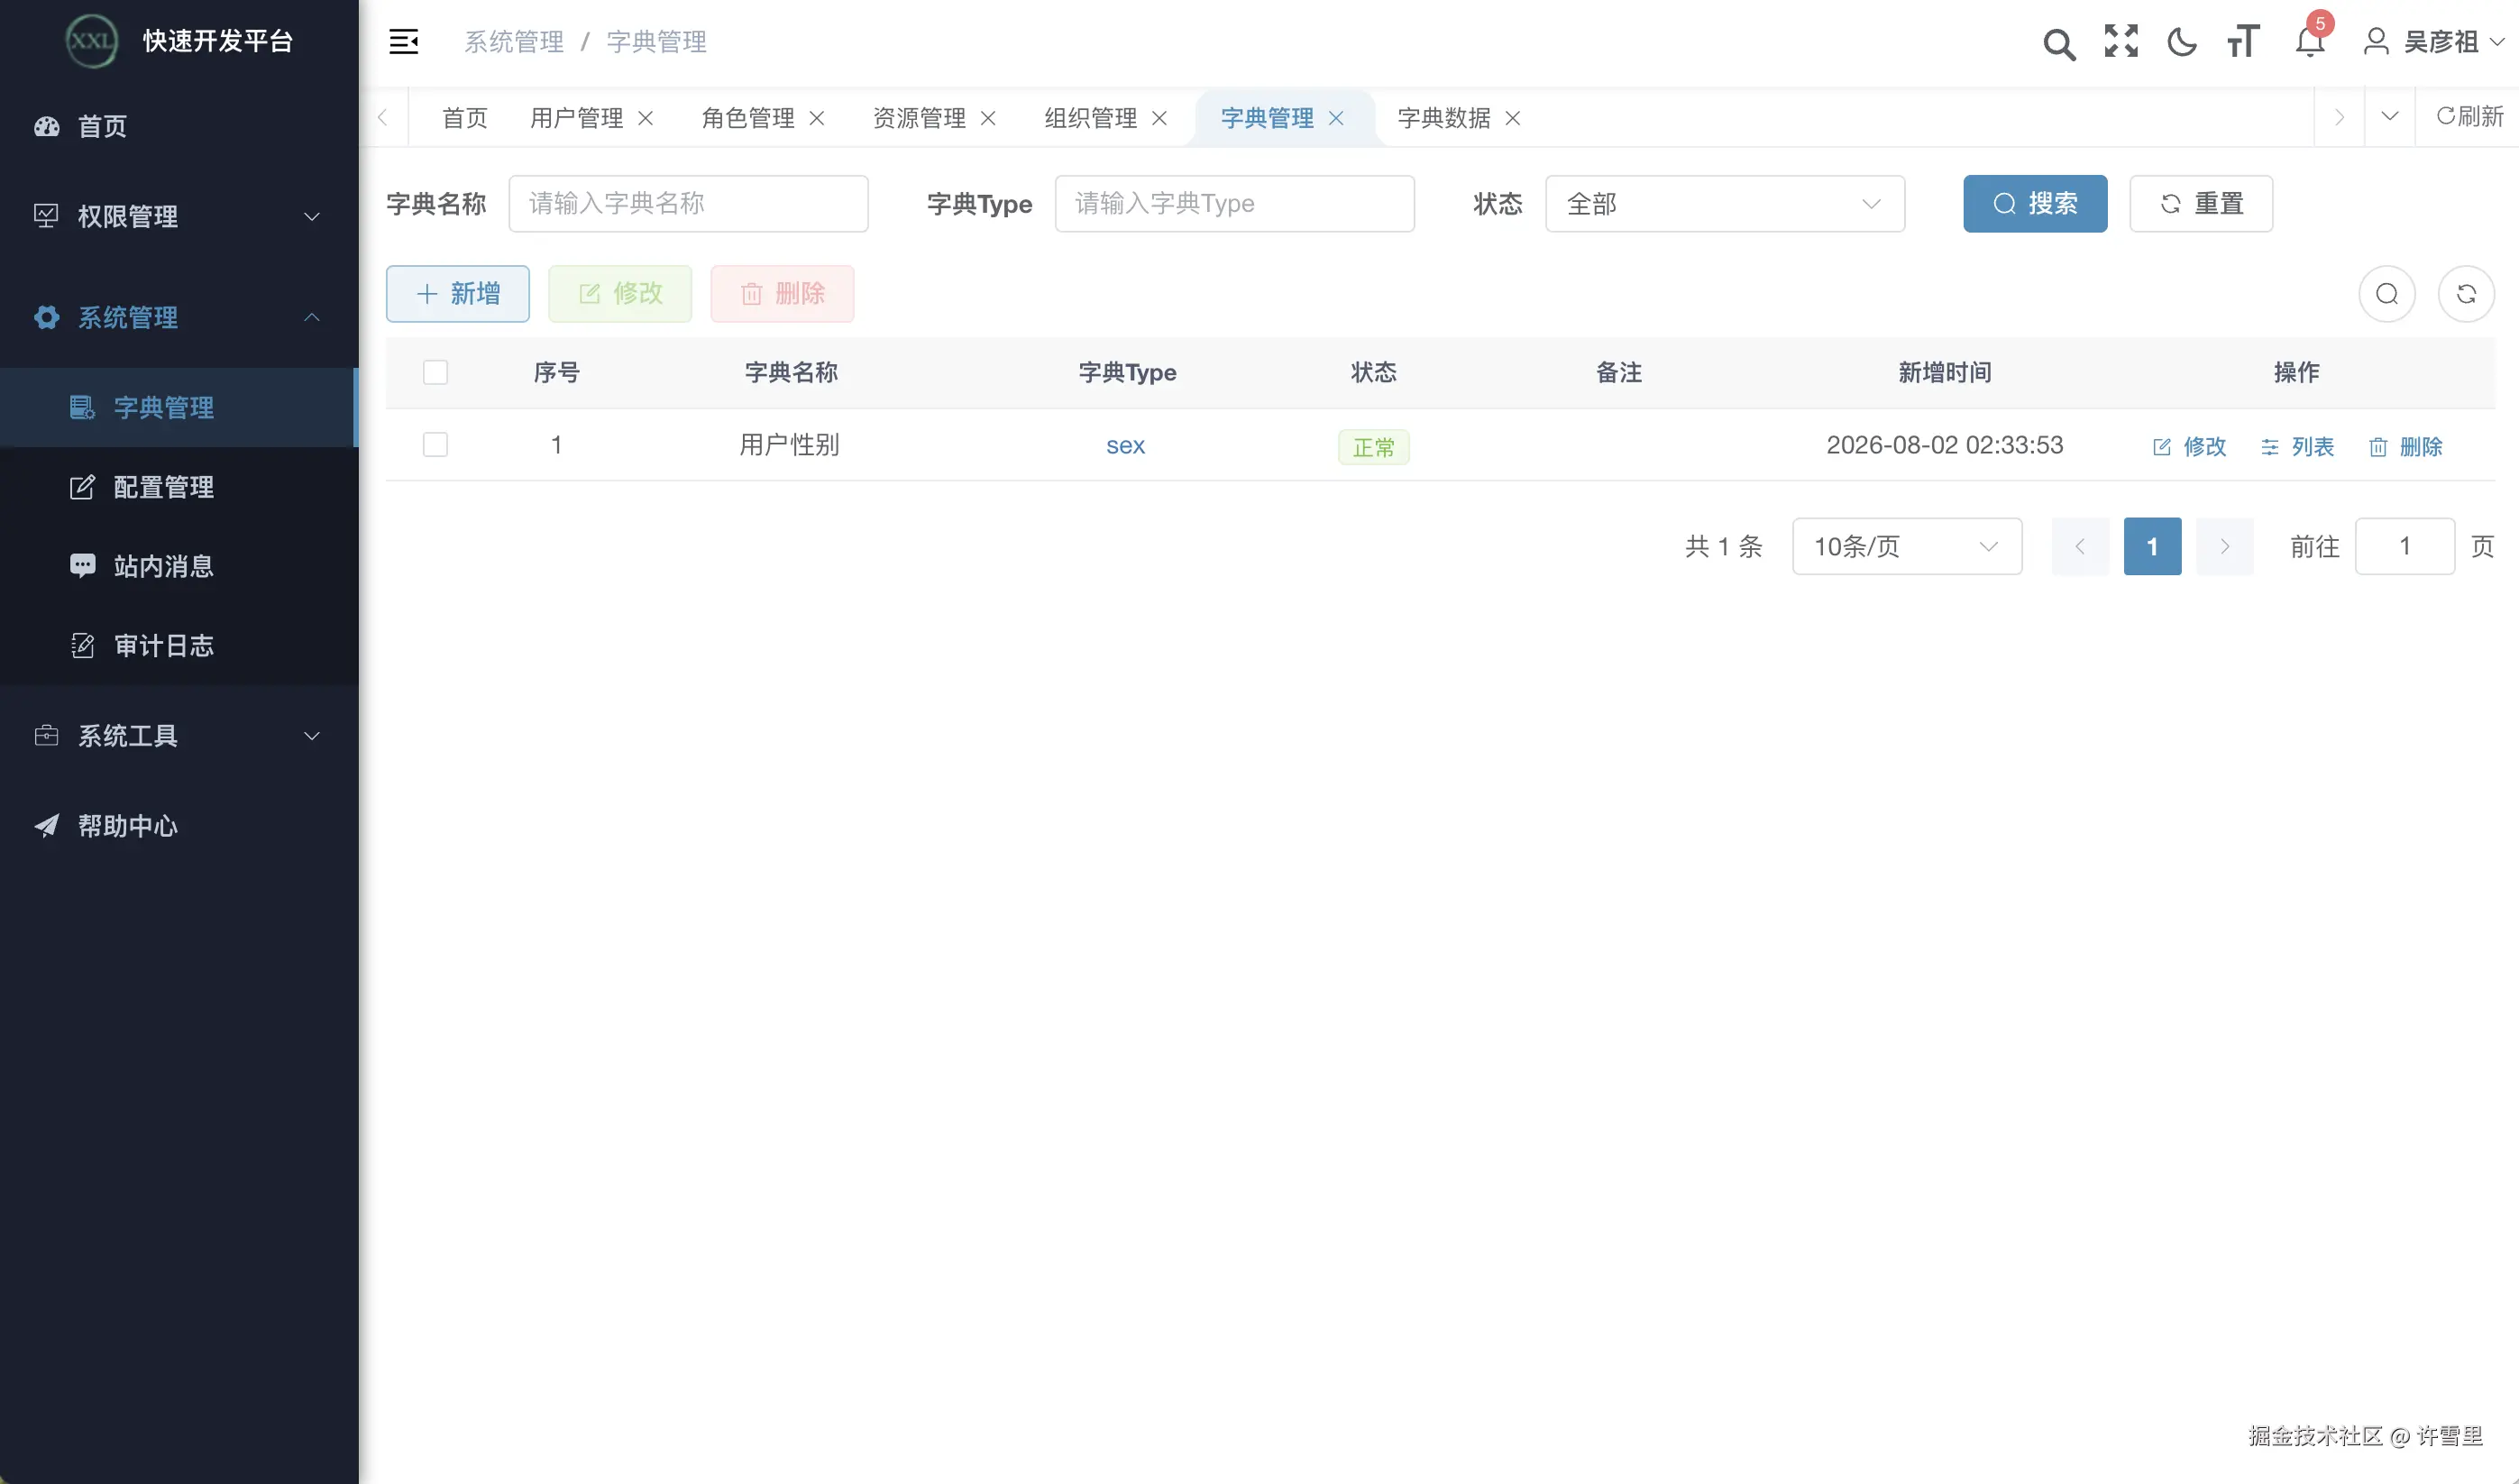This screenshot has width=2519, height=1484.
Task: Click the toolbar 修改 edit button
Action: pyautogui.click(x=620, y=294)
